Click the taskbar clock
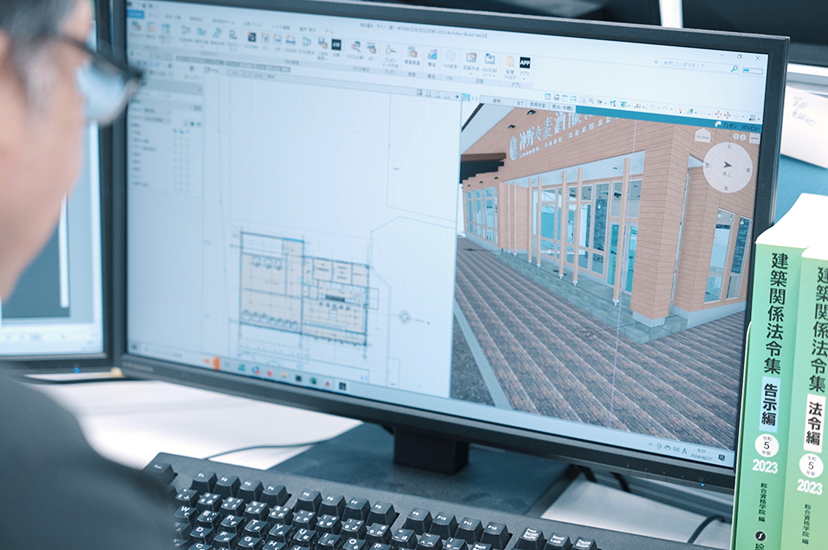This screenshot has height=550, width=828. click(x=701, y=454)
